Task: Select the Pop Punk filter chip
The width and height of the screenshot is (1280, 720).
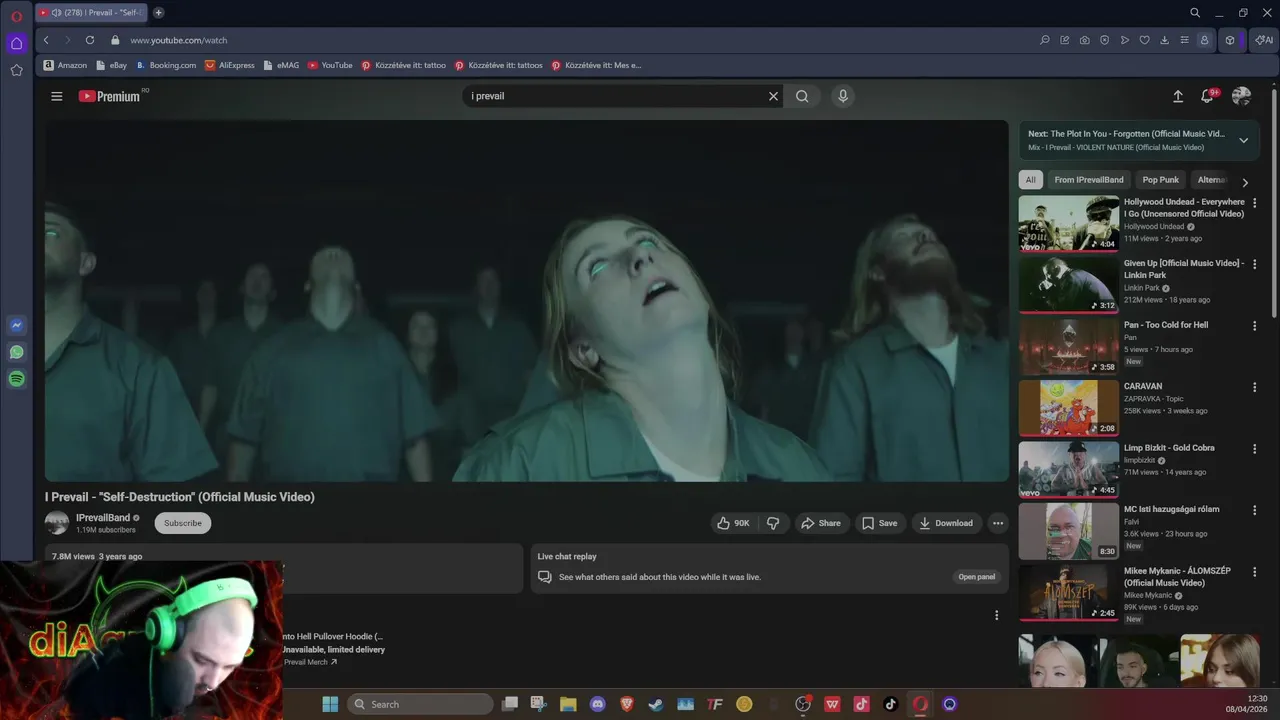Action: click(x=1161, y=180)
